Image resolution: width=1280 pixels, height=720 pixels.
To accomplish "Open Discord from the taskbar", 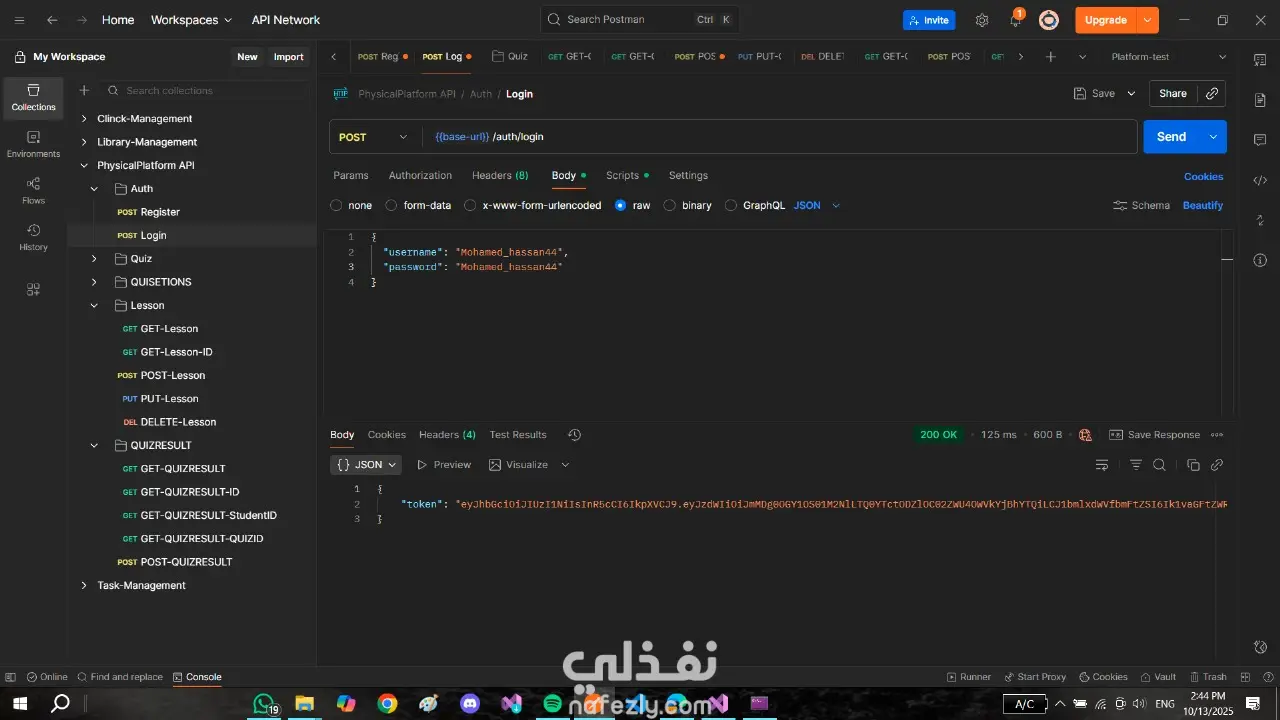I will pos(469,704).
